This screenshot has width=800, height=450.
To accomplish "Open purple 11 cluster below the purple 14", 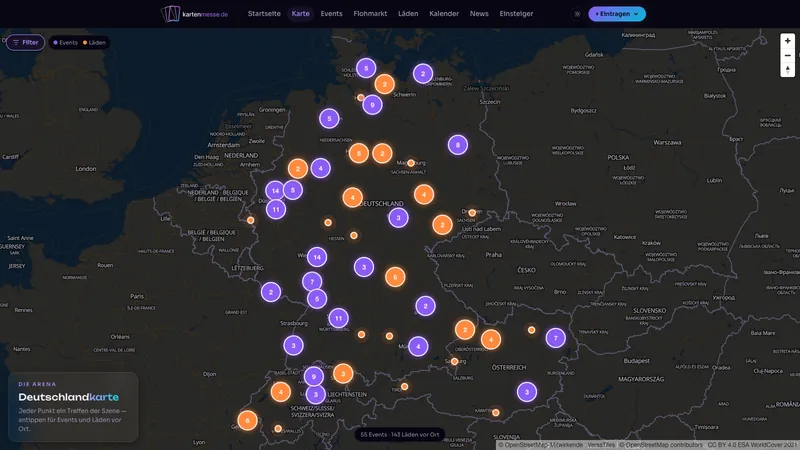I will pos(276,209).
